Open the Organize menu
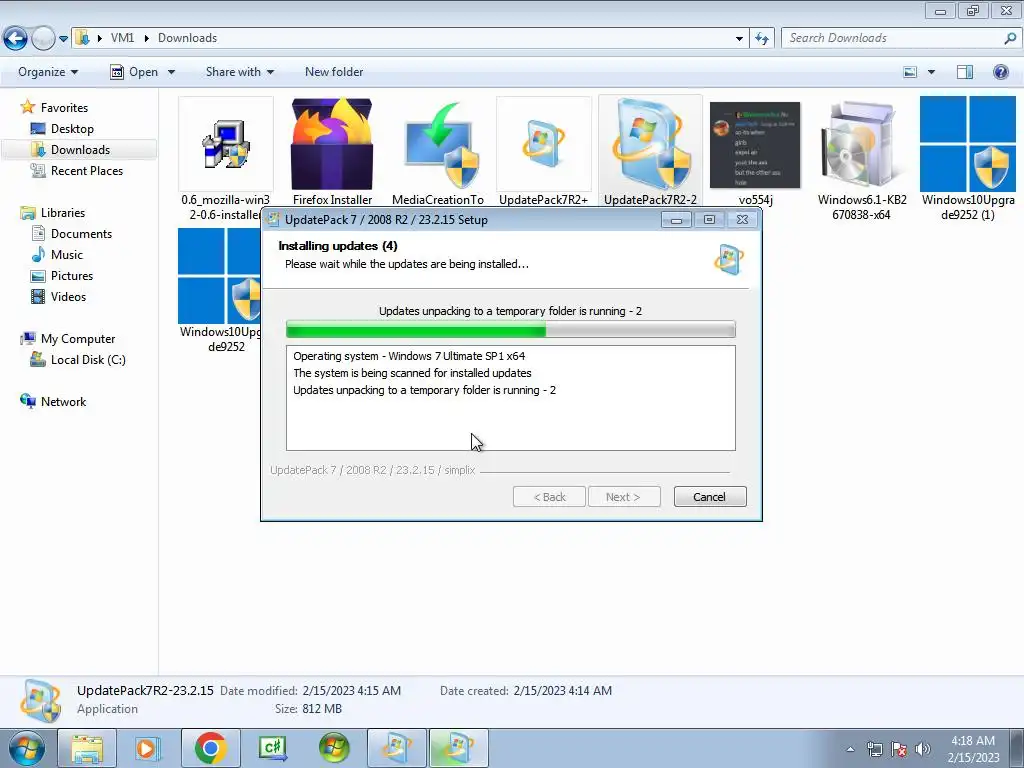The image size is (1024, 768). coord(48,72)
